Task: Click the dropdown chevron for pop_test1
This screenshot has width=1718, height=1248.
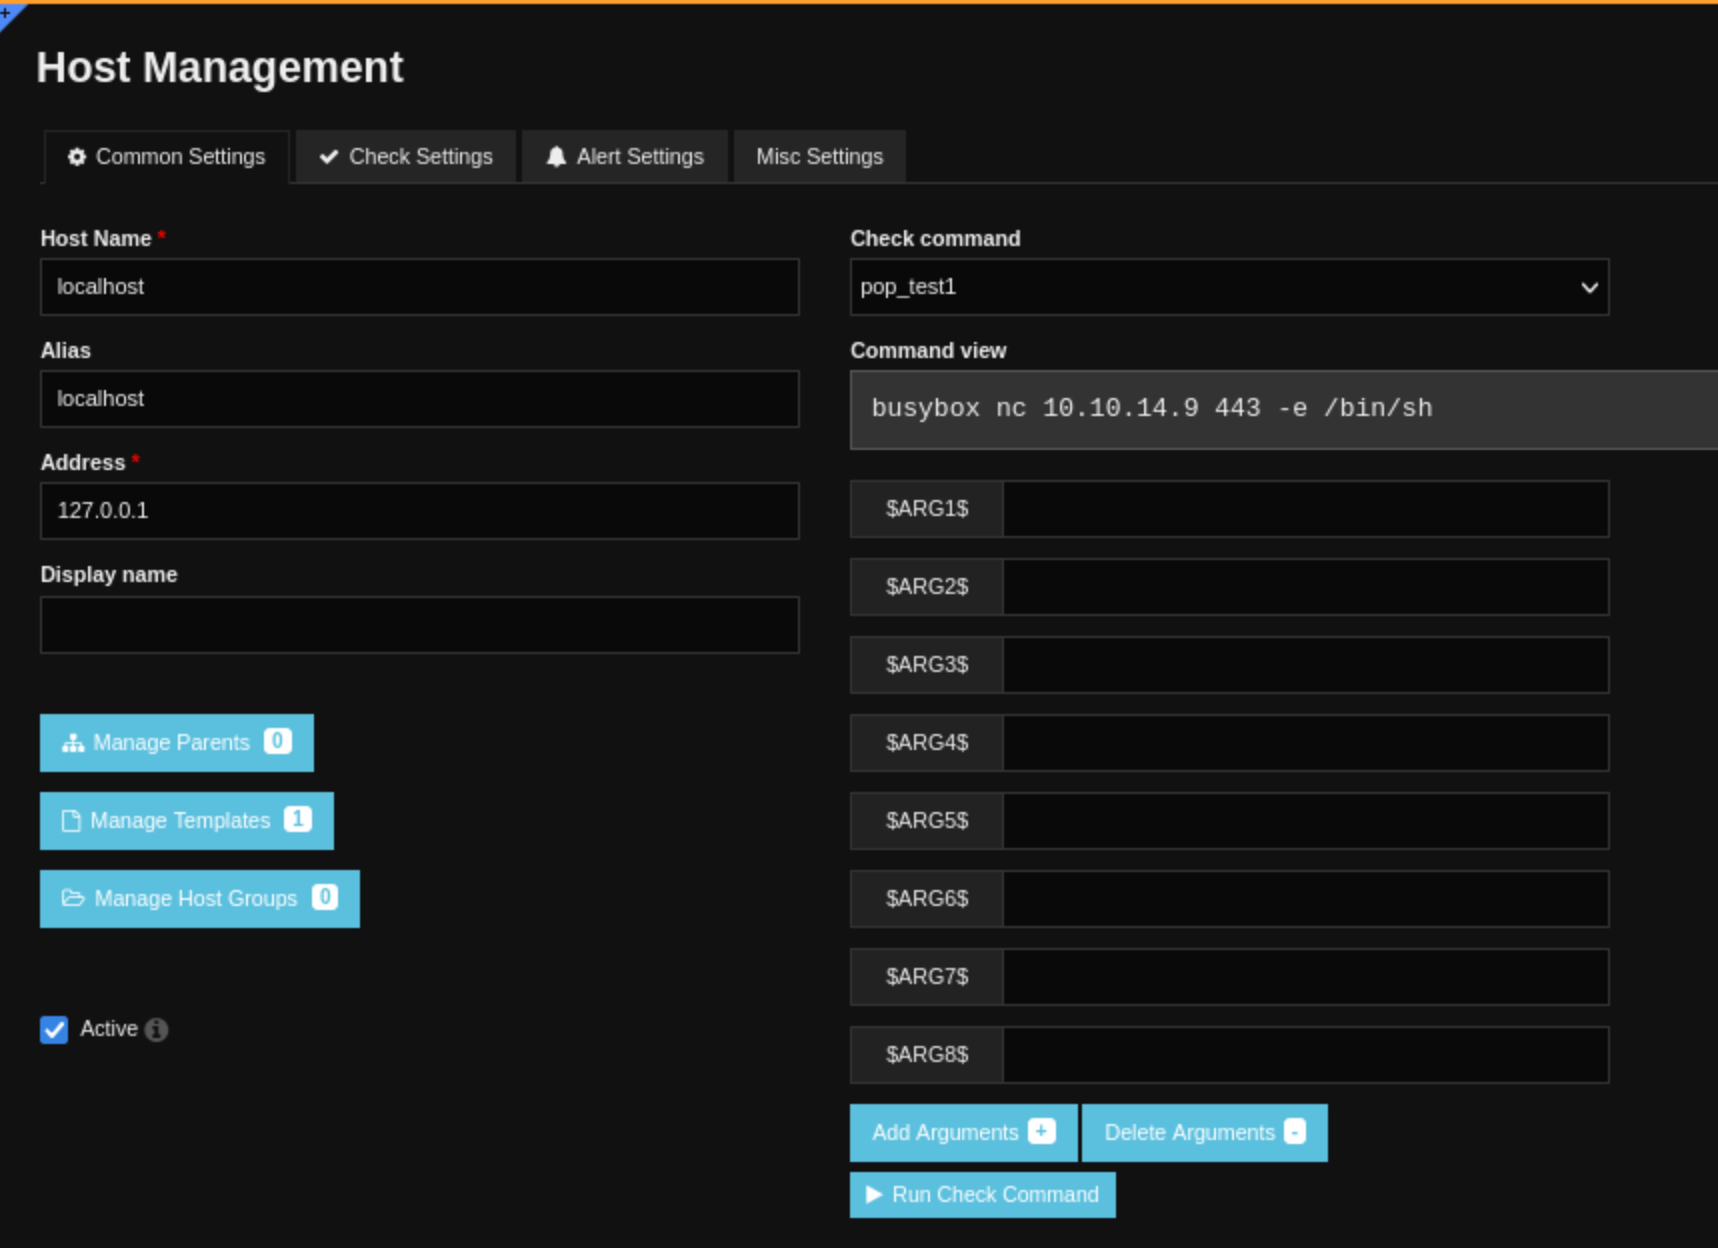Action: coord(1589,288)
